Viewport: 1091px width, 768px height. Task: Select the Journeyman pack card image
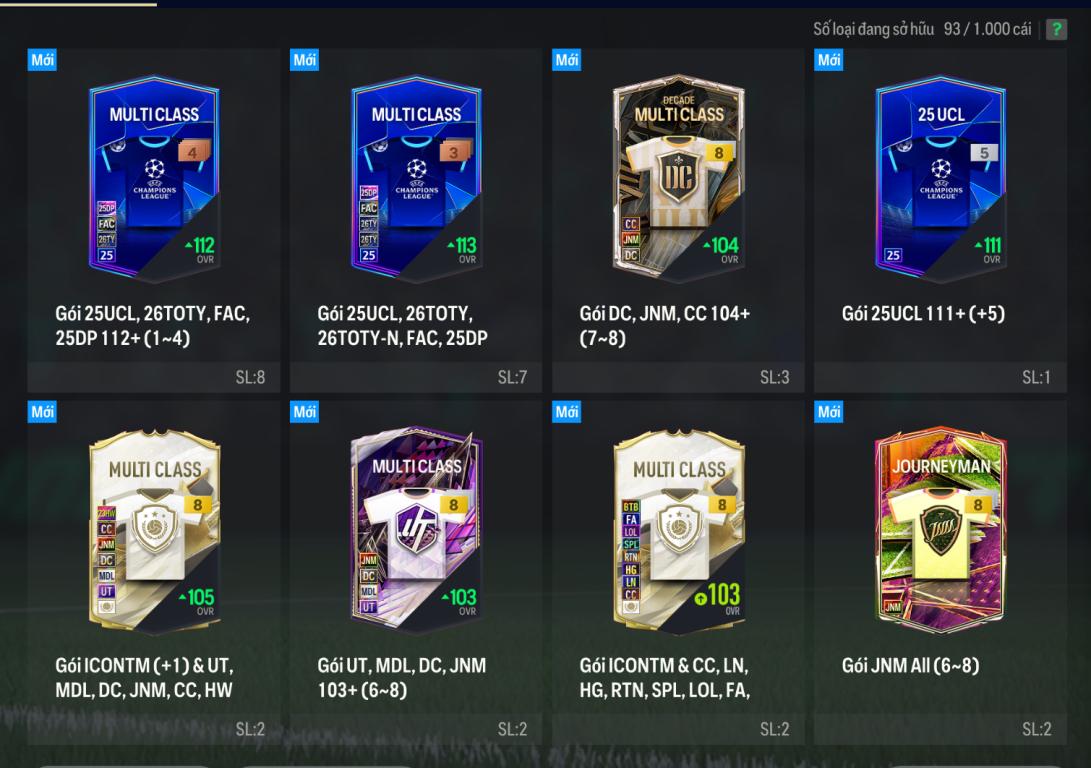coord(941,530)
